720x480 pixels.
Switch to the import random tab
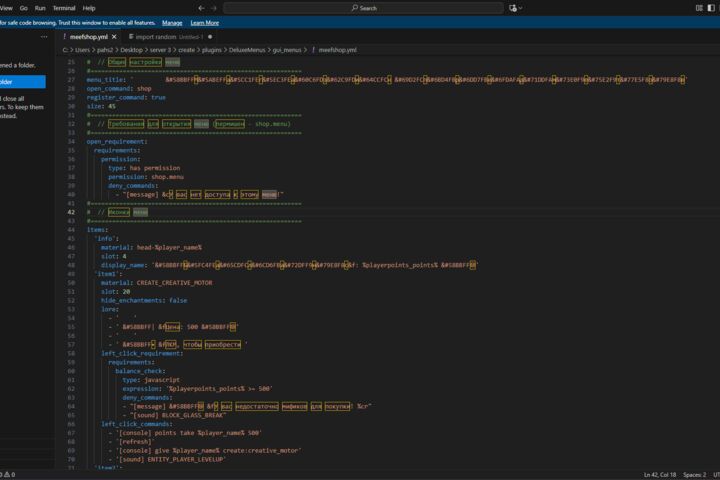[166, 37]
